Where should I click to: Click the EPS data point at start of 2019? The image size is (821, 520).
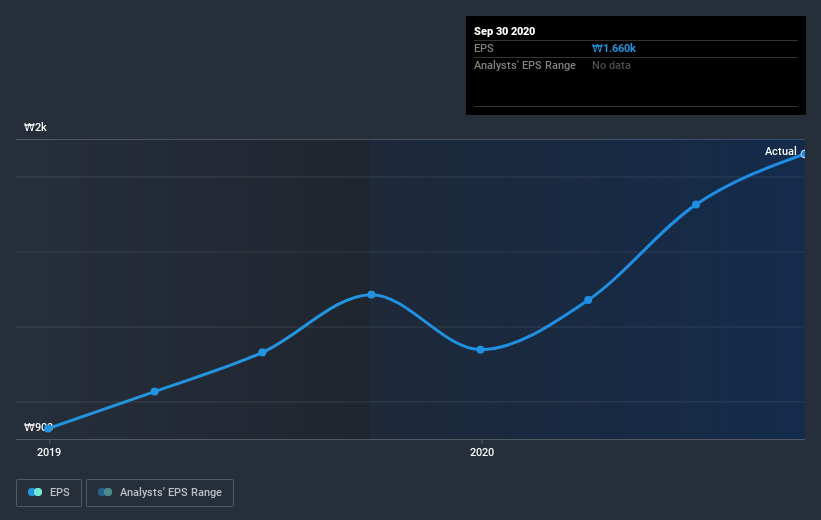click(x=48, y=428)
